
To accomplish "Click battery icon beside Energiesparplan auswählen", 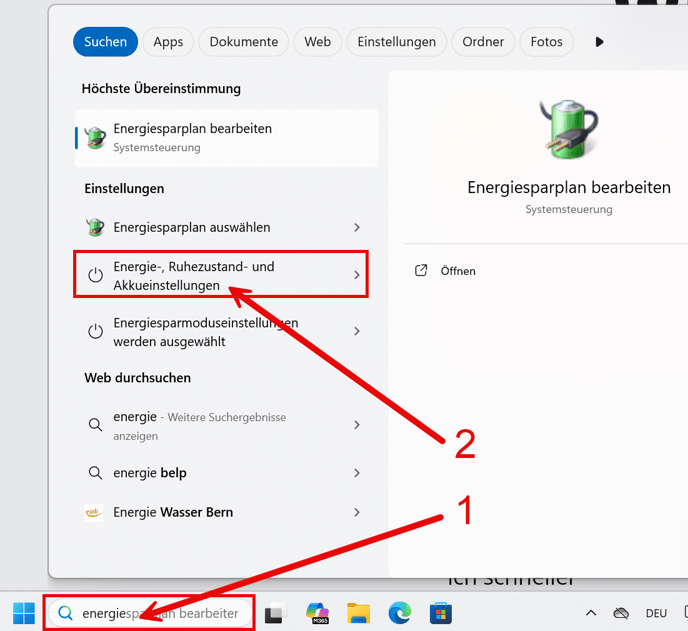I will point(95,227).
